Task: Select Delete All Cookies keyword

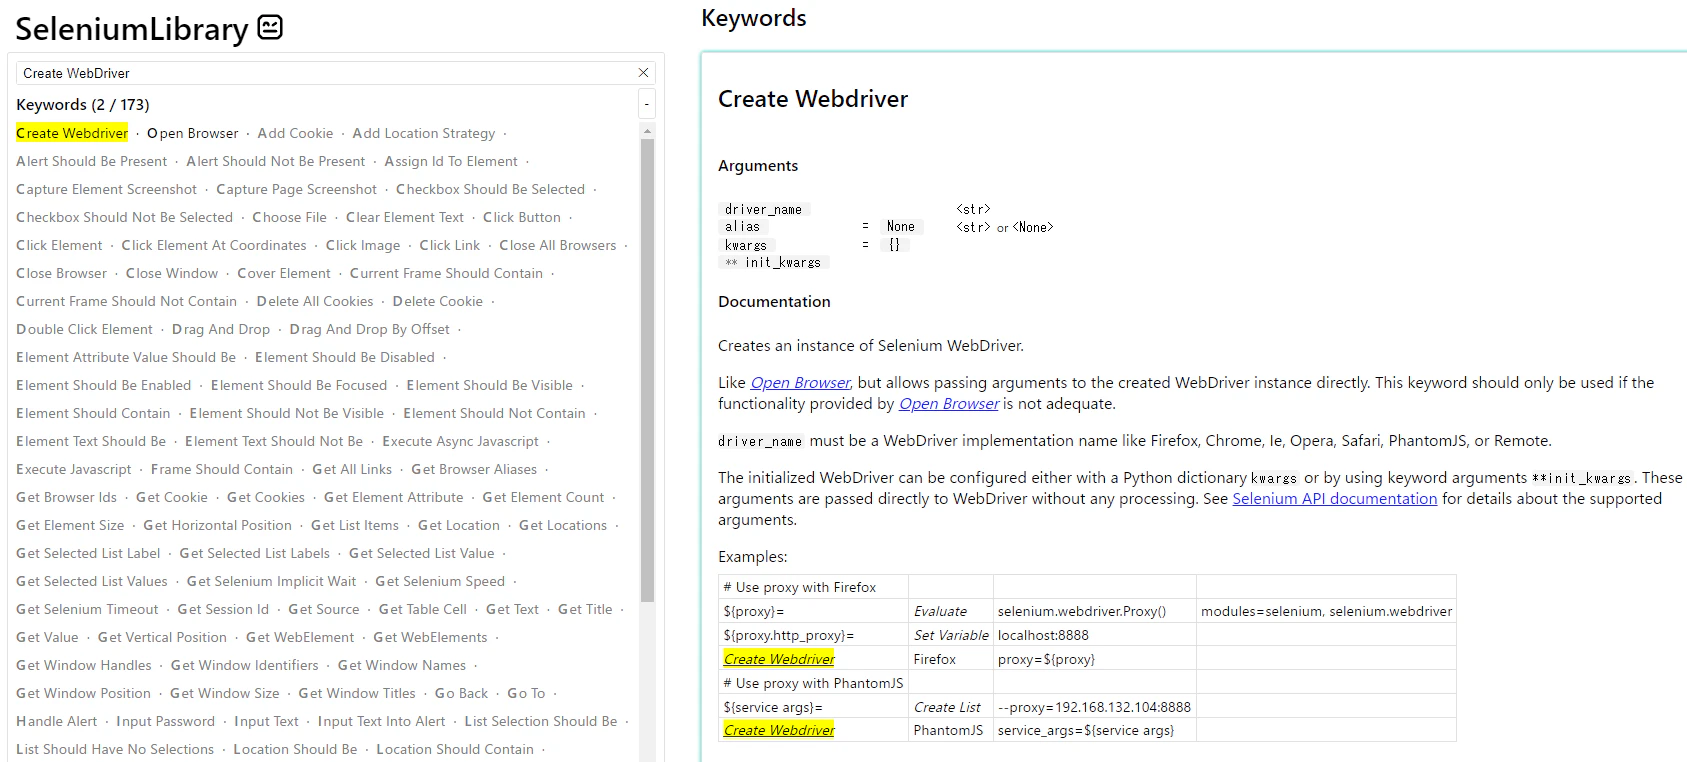Action: pyautogui.click(x=315, y=301)
